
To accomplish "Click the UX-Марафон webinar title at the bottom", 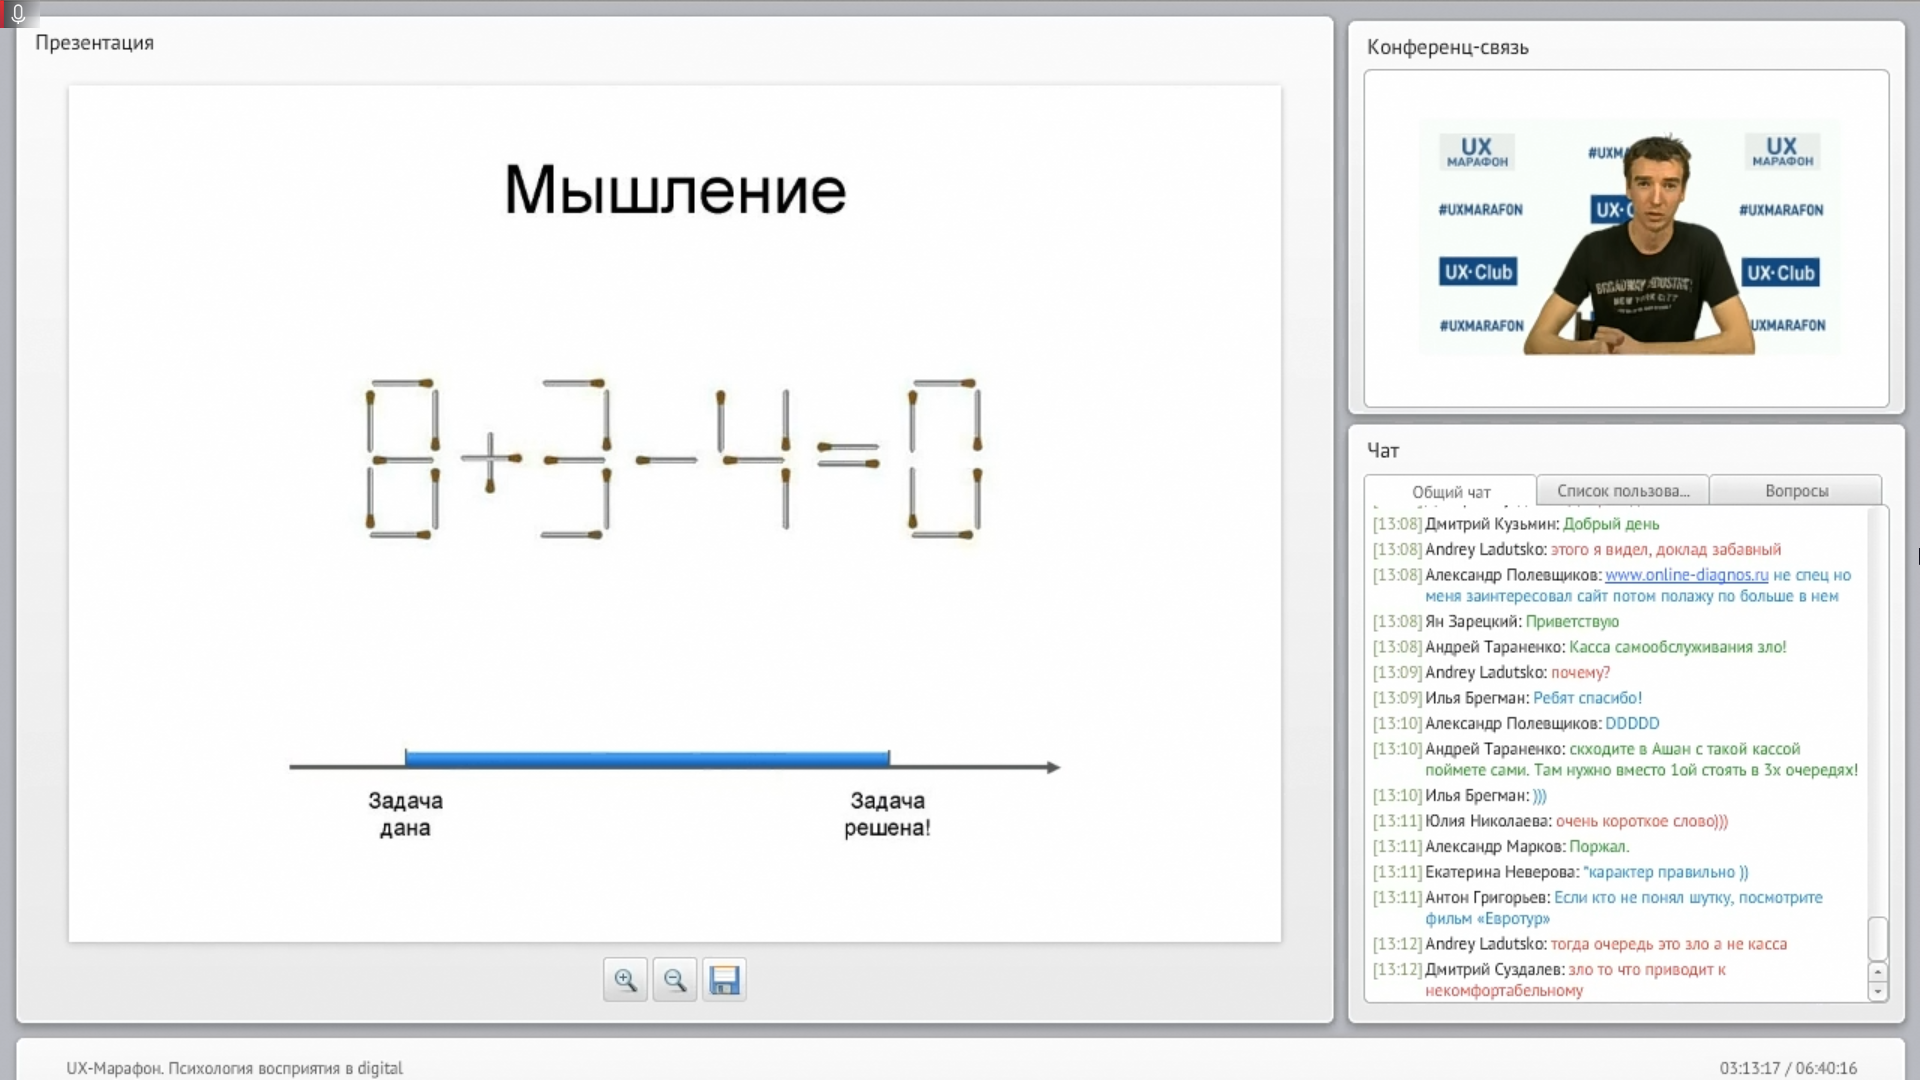I will pos(235,1068).
